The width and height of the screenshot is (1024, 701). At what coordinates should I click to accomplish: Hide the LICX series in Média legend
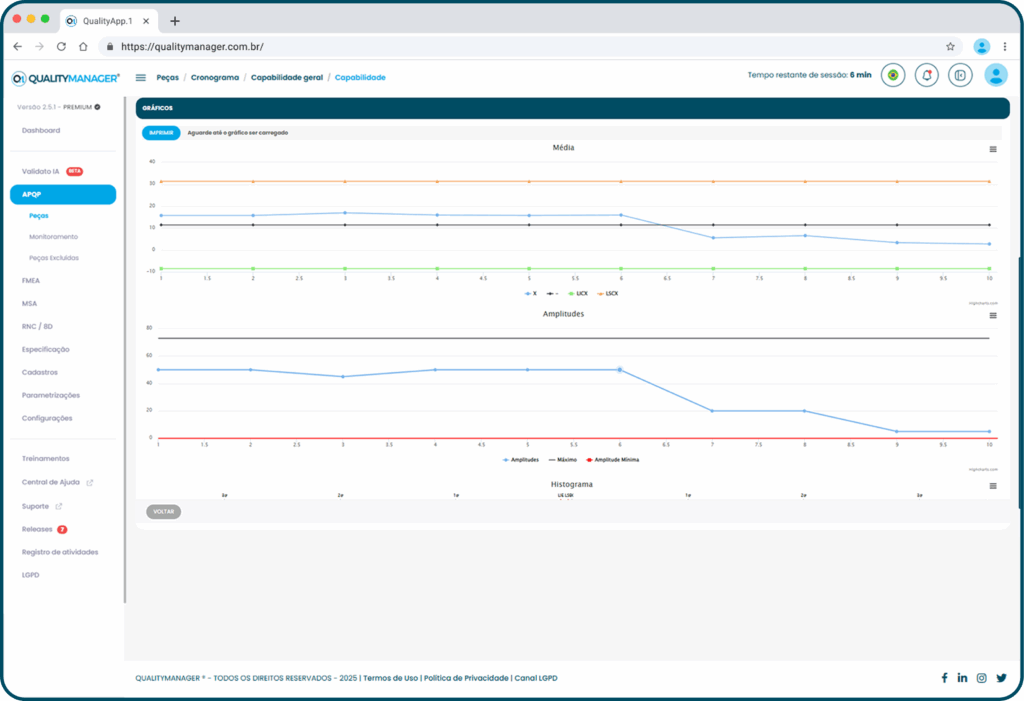pos(578,293)
